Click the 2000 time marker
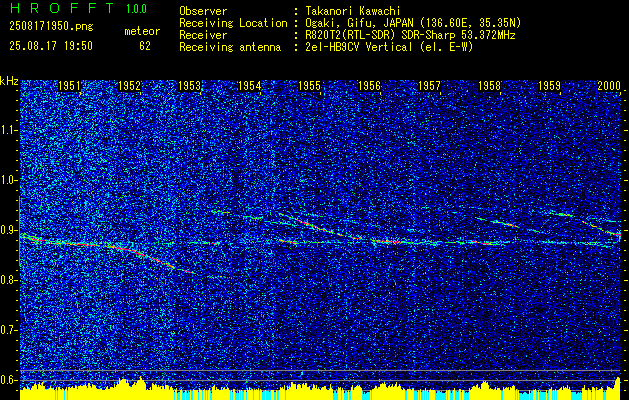 (x=609, y=86)
